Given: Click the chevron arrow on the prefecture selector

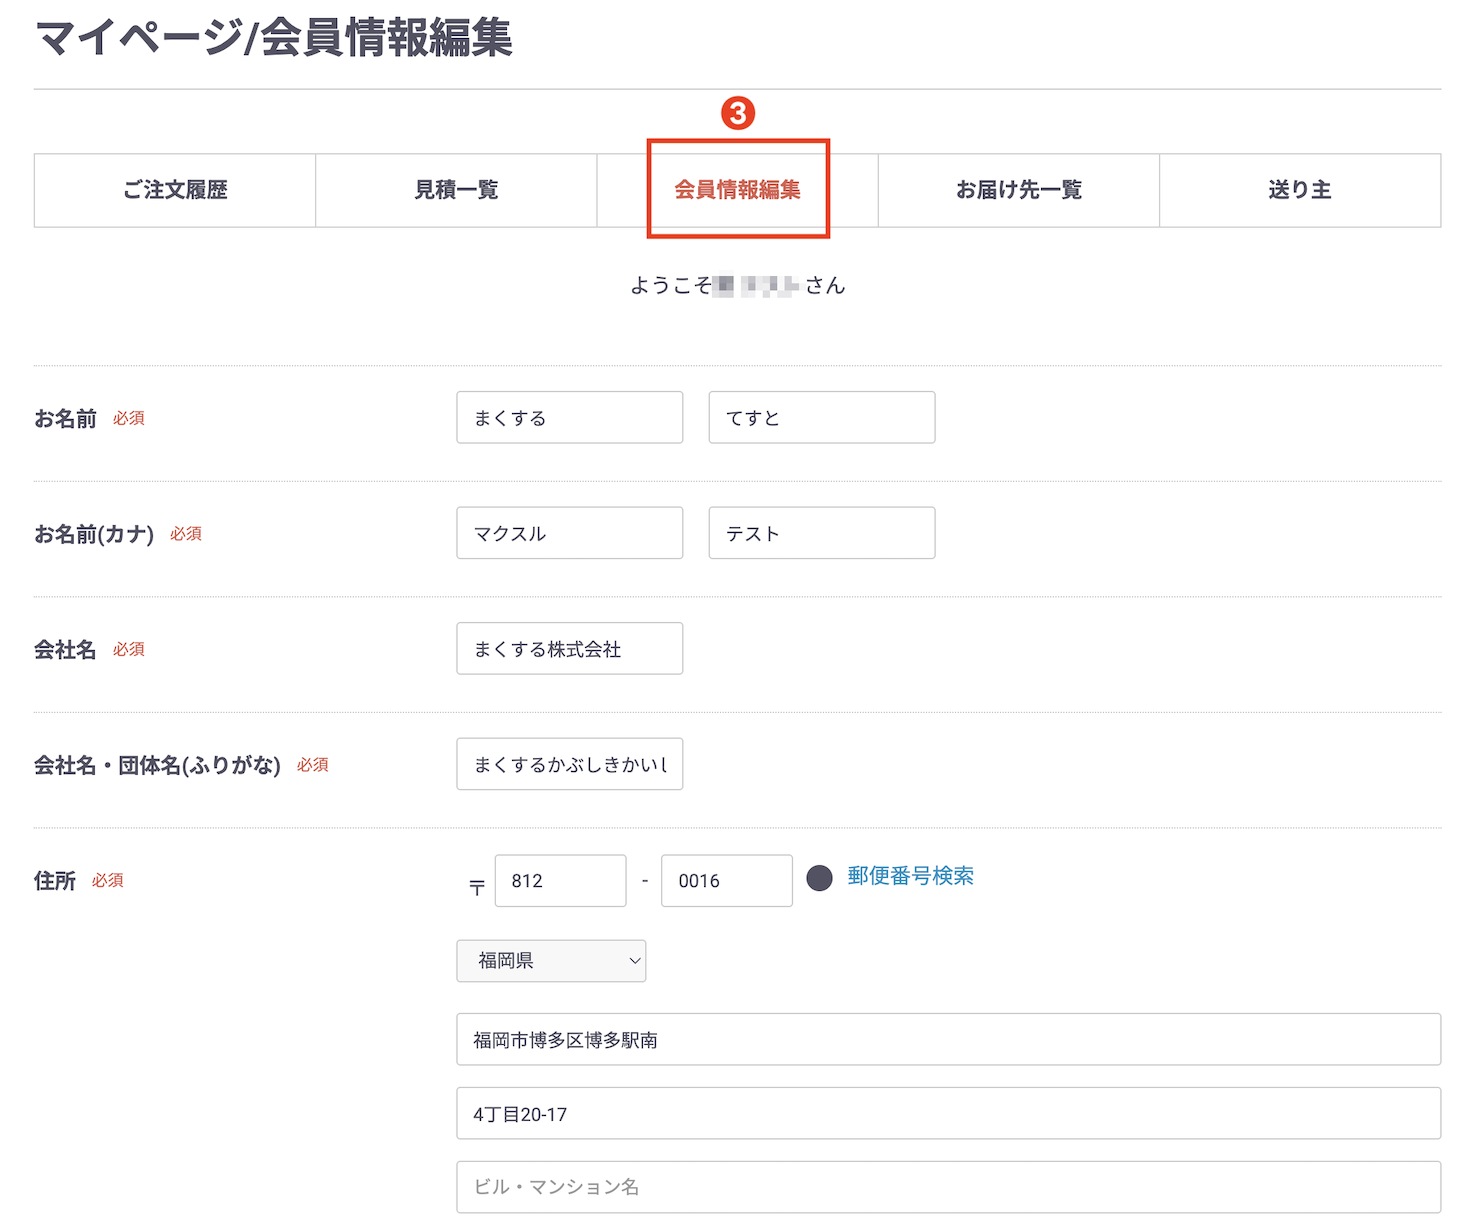Looking at the screenshot, I should coord(634,961).
